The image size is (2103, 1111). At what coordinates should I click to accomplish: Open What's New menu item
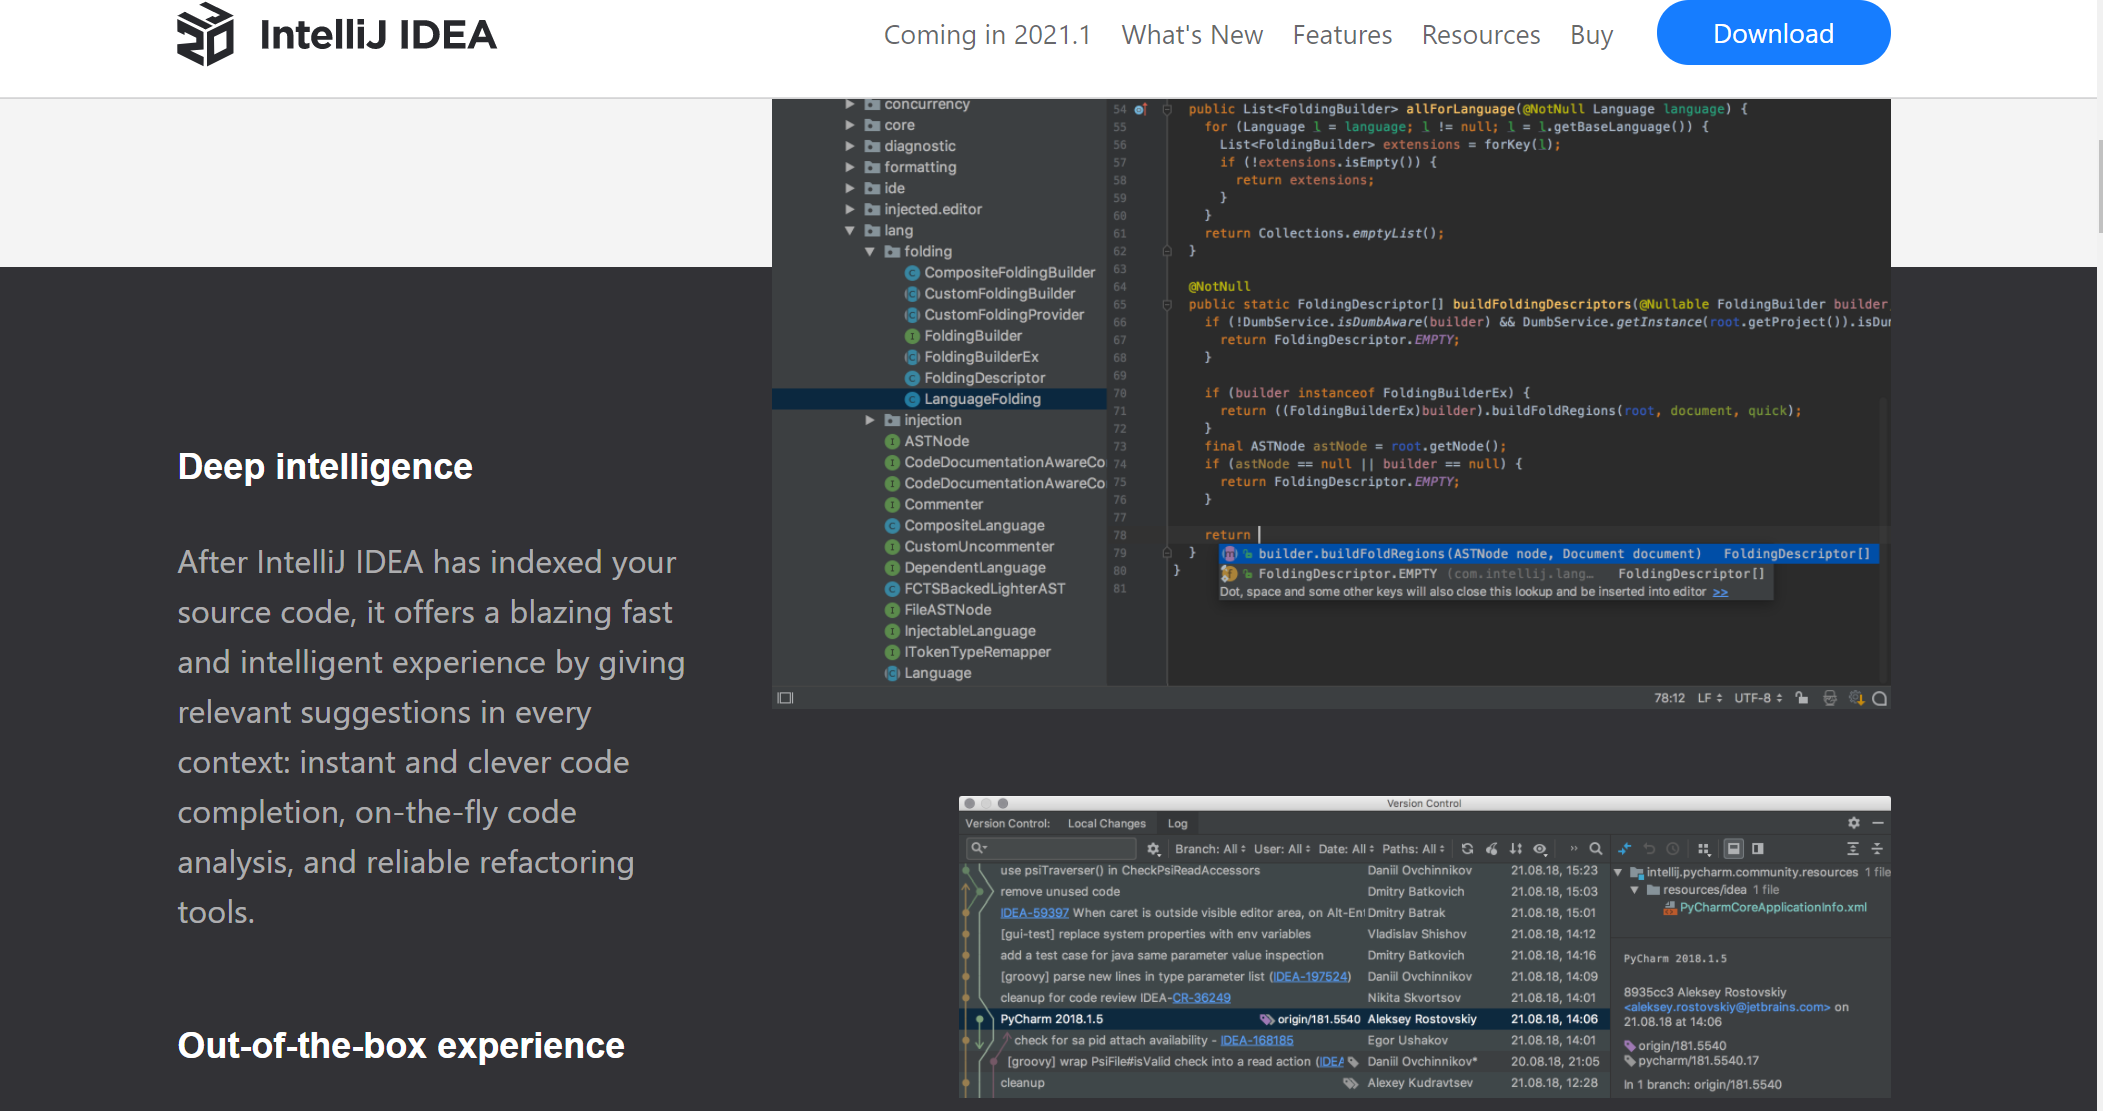click(1192, 35)
